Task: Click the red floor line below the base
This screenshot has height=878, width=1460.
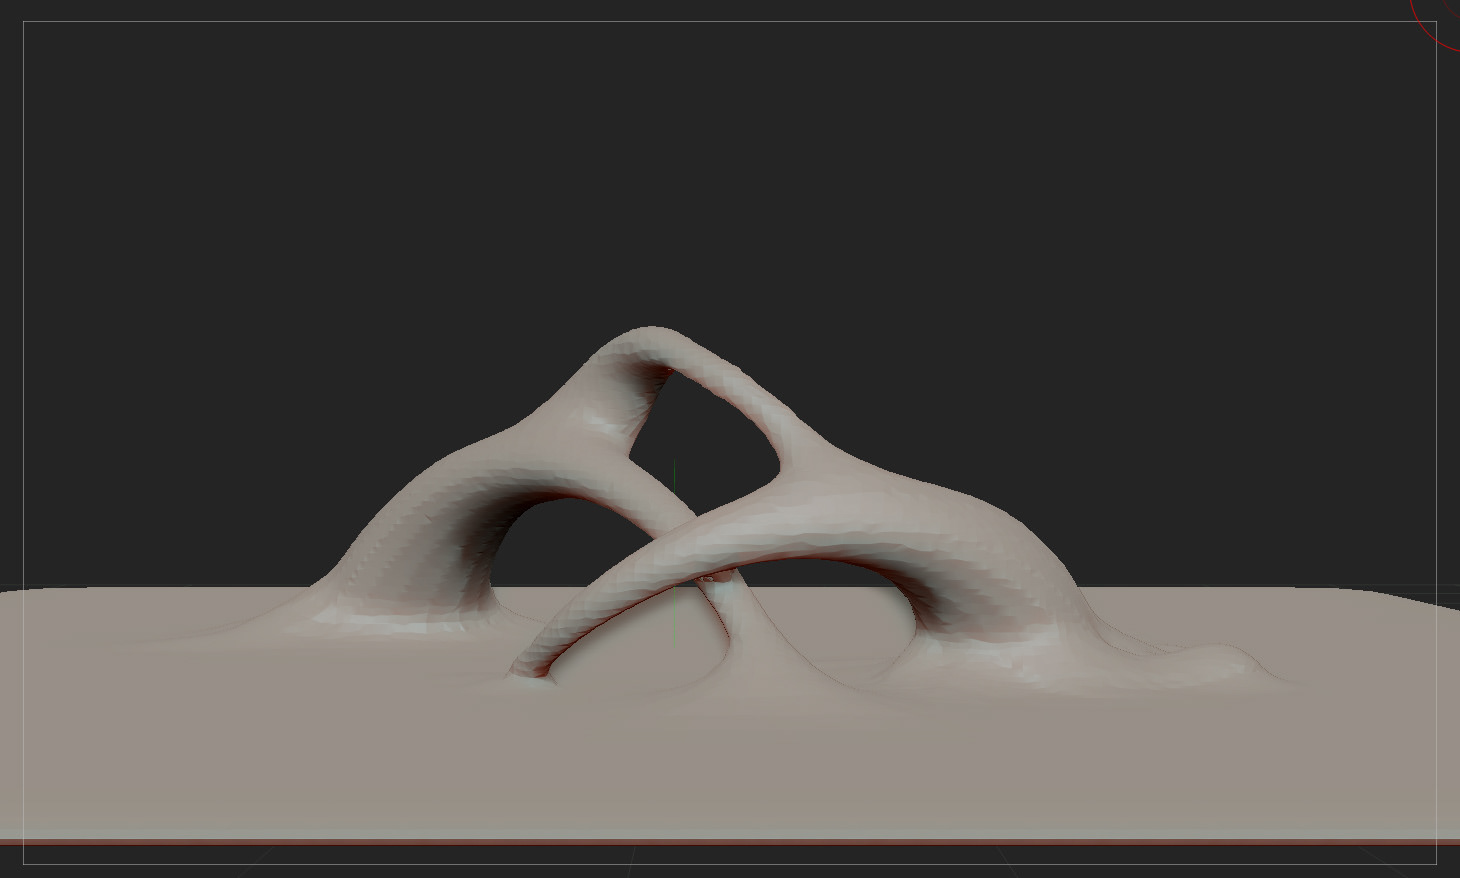Action: coord(730,842)
